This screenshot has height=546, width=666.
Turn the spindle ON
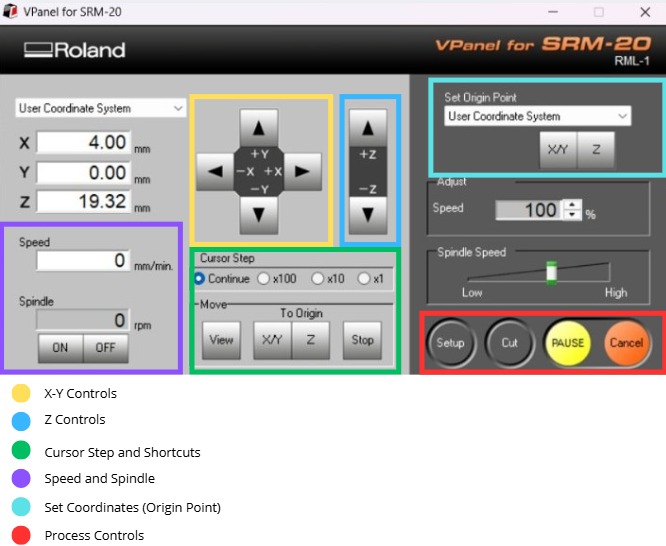[x=60, y=348]
